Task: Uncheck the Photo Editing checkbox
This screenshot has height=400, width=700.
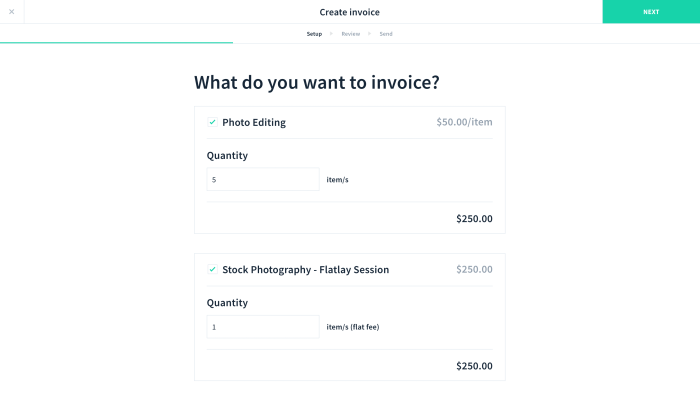Action: [x=212, y=123]
